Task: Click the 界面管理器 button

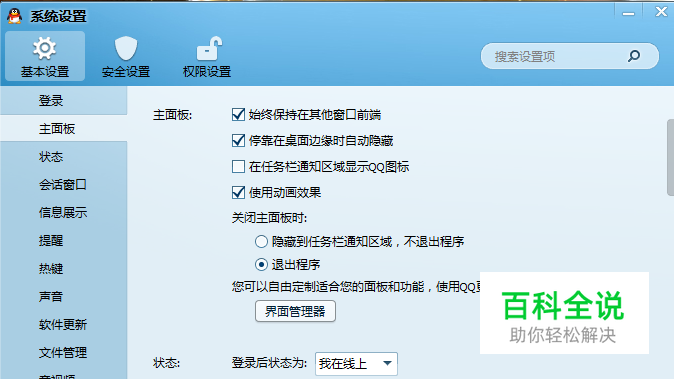Action: (x=295, y=311)
